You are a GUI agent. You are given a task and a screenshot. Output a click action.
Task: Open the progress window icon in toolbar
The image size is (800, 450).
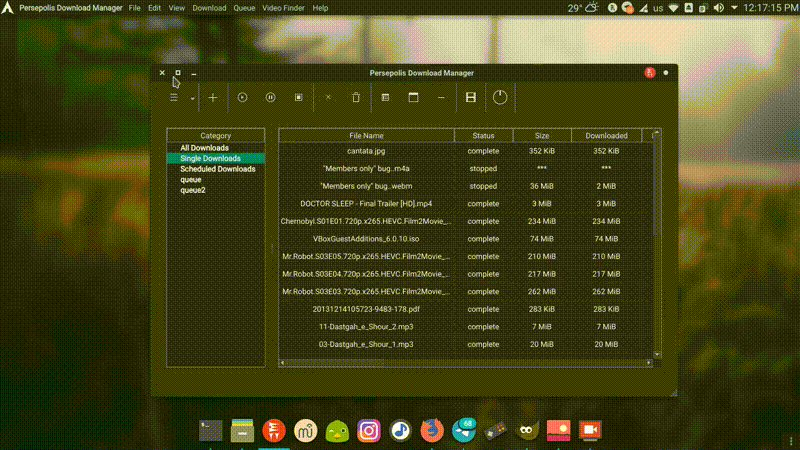coord(413,97)
